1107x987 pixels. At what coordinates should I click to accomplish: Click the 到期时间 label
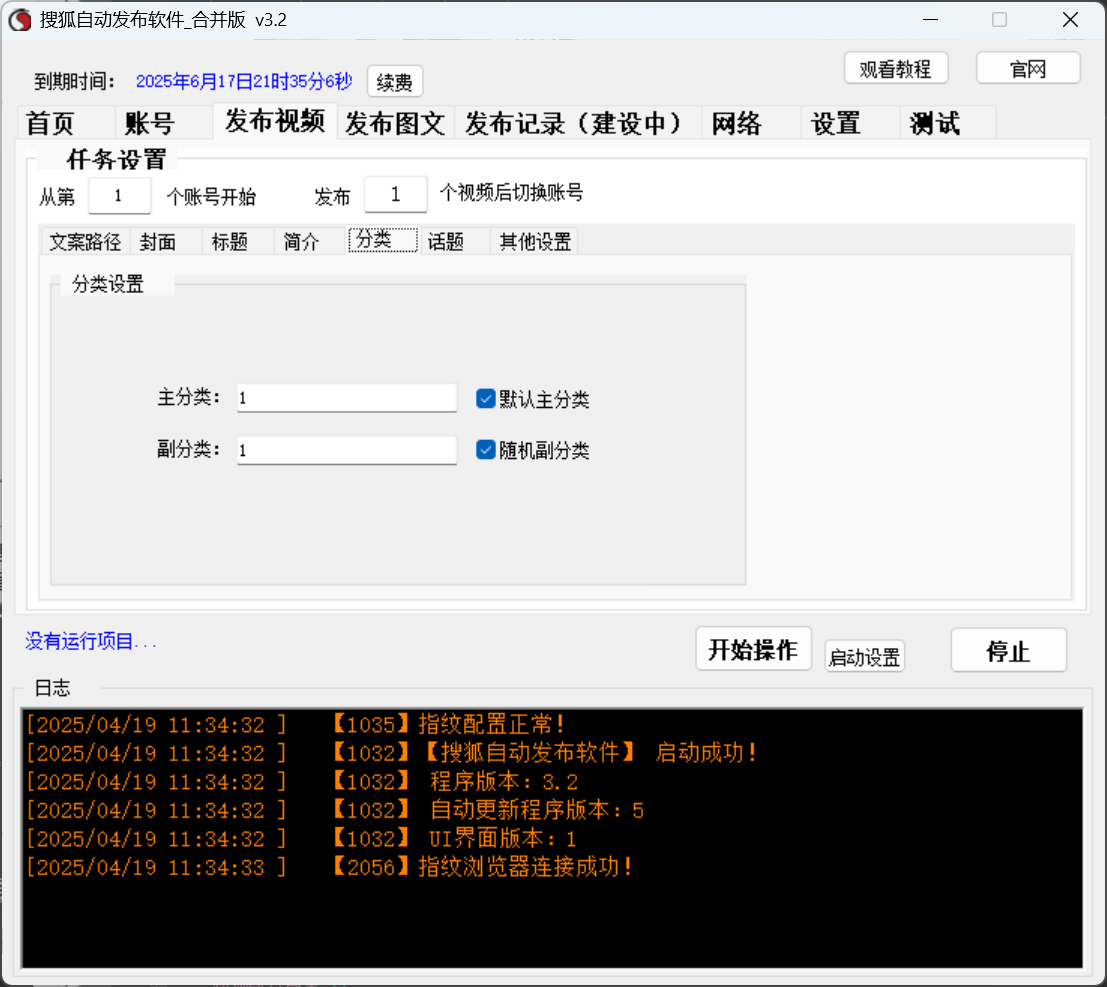[x=74, y=81]
